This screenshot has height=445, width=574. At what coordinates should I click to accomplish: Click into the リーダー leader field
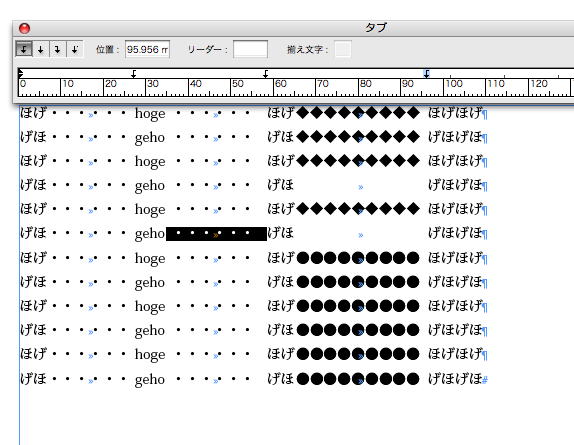[250, 49]
